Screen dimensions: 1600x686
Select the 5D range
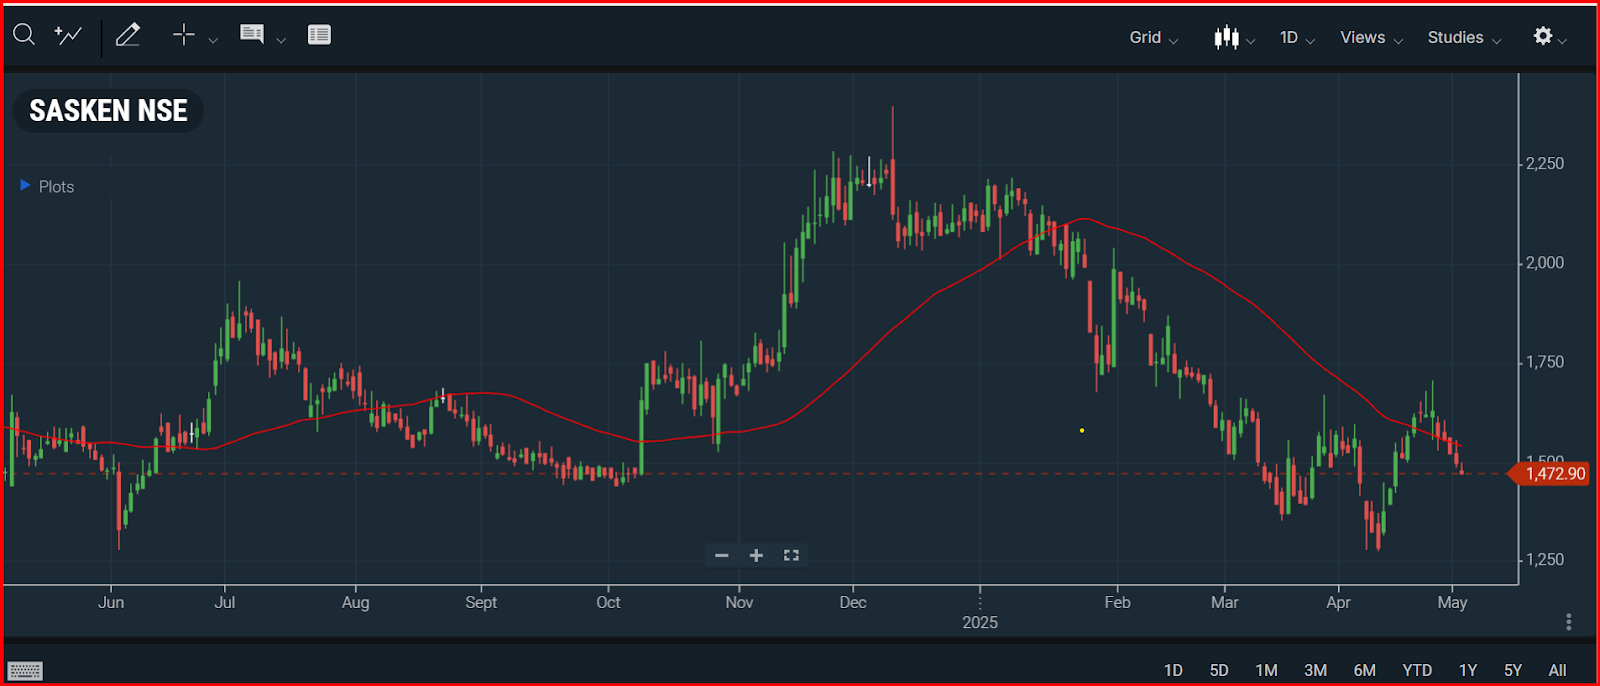[x=1219, y=670]
